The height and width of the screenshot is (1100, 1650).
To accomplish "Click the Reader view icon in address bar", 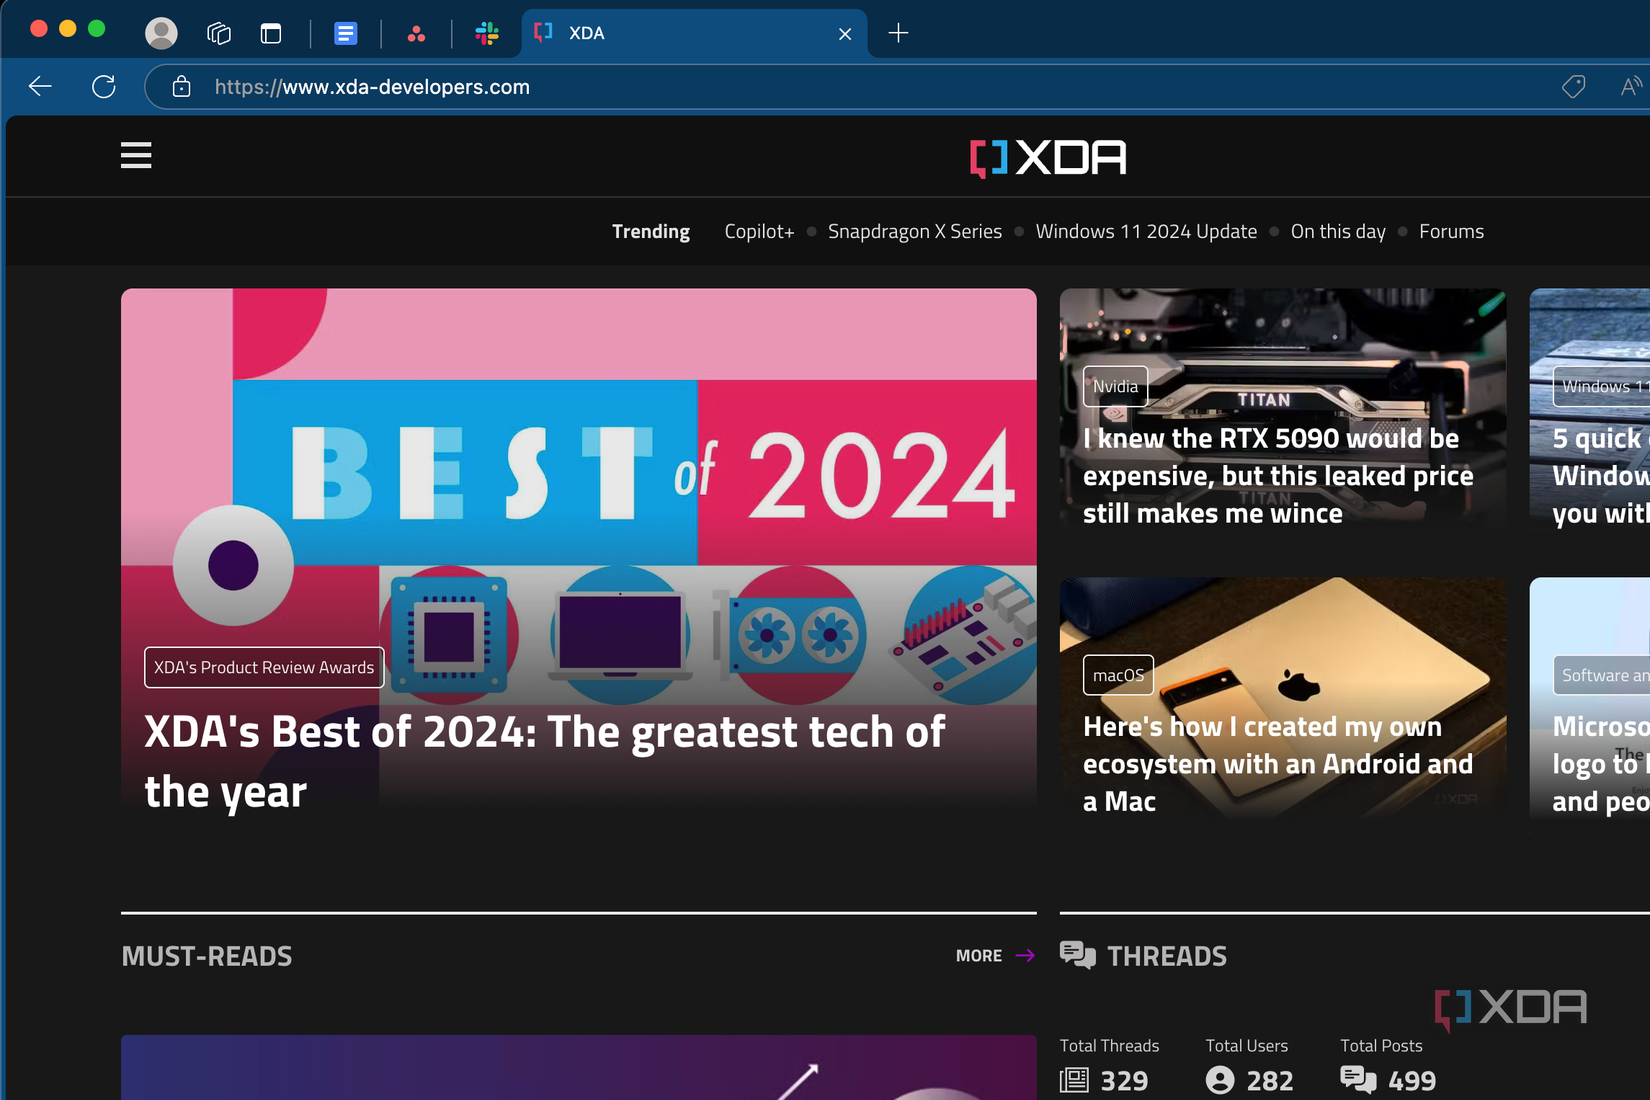I will 1631,87.
